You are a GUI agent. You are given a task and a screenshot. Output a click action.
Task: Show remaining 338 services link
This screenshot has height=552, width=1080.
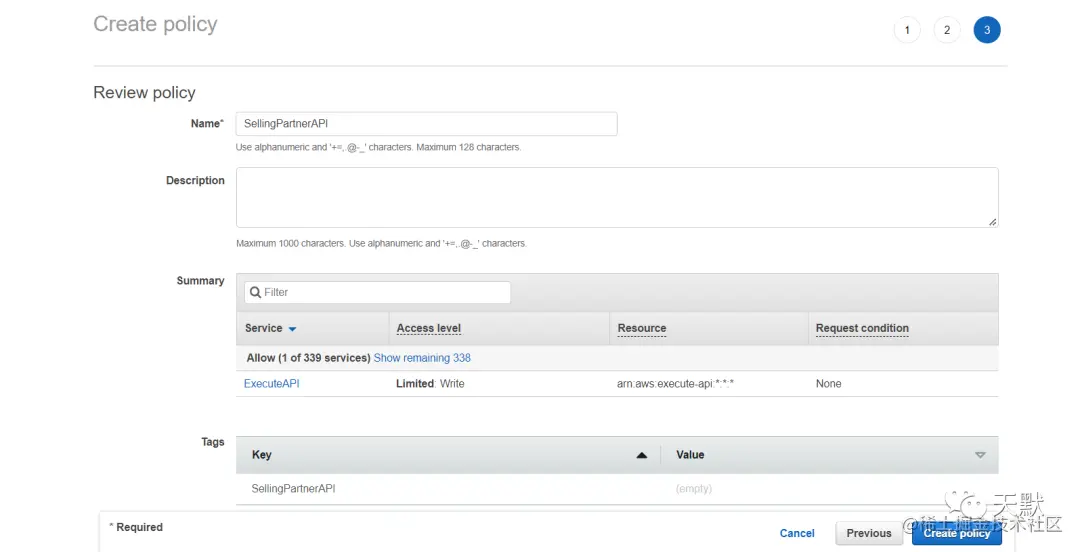pyautogui.click(x=422, y=358)
